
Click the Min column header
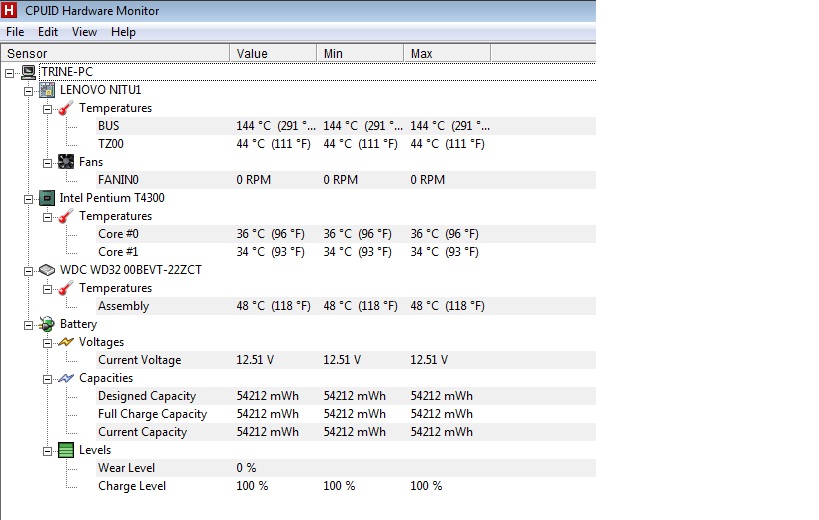pos(360,54)
